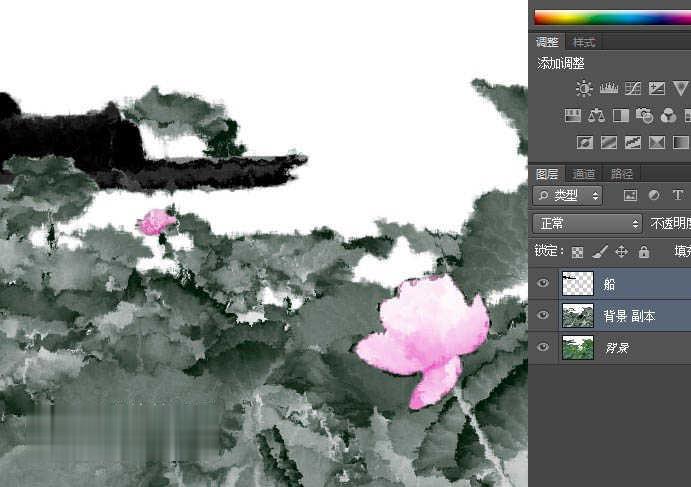Select the layer named 背景 副本

coord(629,316)
